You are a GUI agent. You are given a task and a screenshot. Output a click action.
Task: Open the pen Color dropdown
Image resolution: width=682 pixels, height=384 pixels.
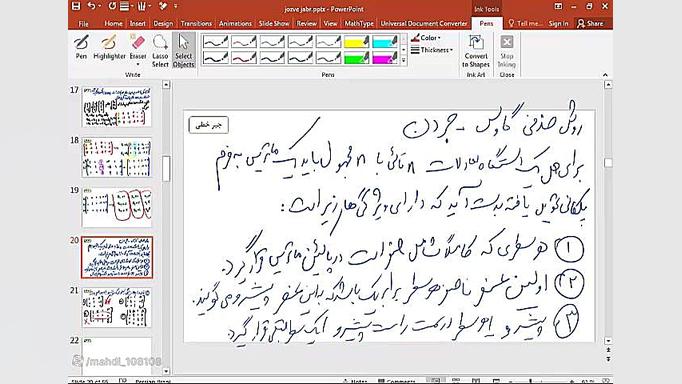tap(426, 38)
